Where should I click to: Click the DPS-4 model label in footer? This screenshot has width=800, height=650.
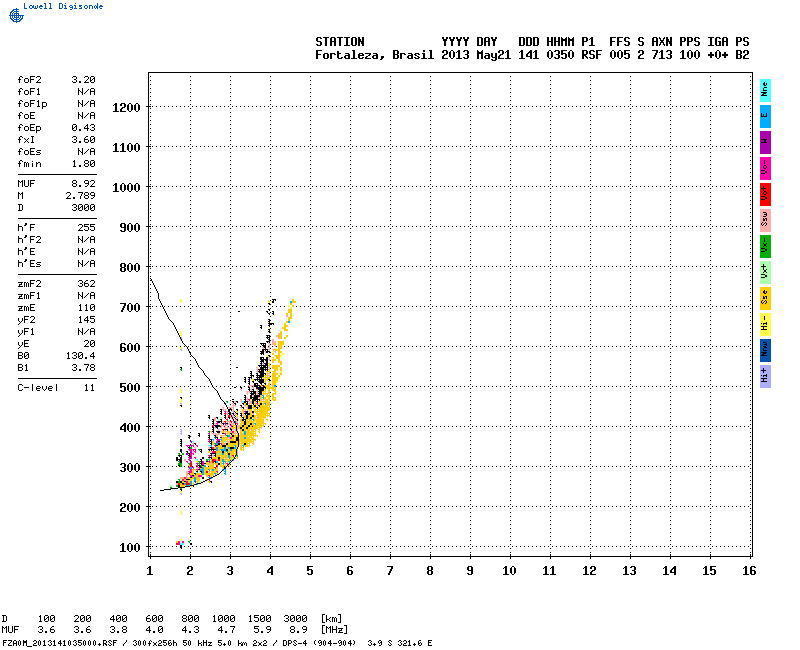(292, 643)
